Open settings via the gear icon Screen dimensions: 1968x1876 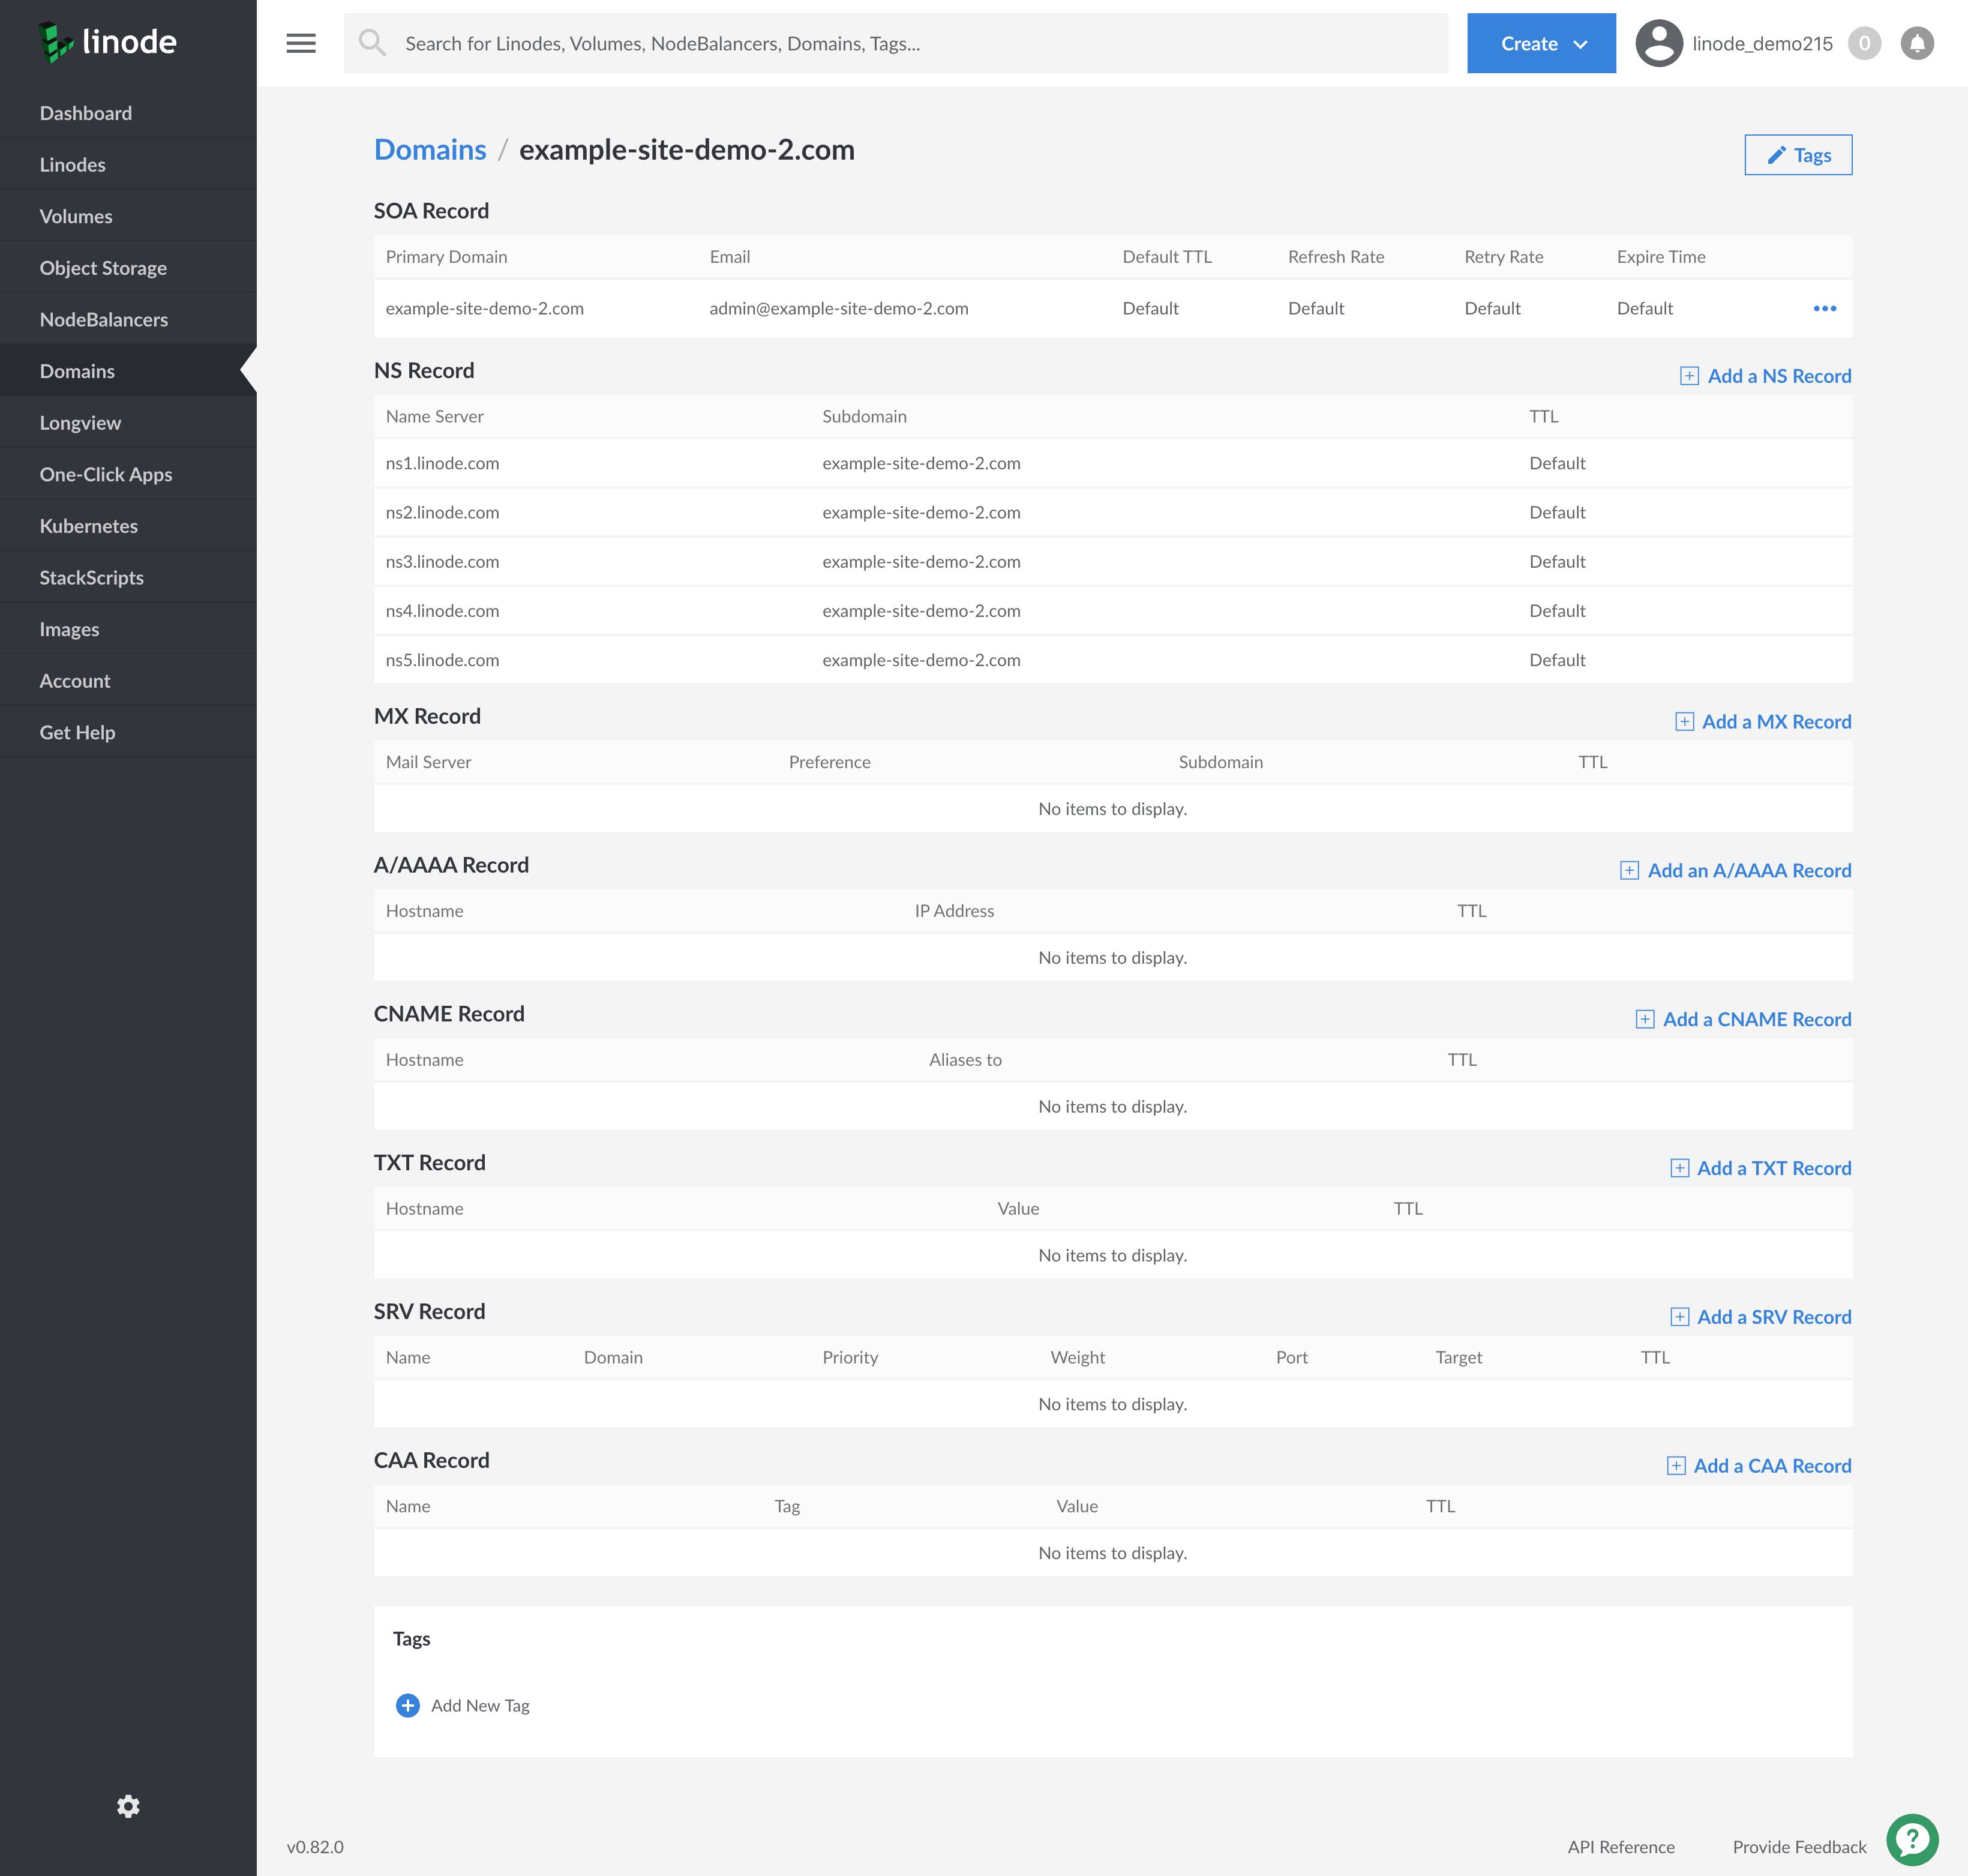[128, 1806]
